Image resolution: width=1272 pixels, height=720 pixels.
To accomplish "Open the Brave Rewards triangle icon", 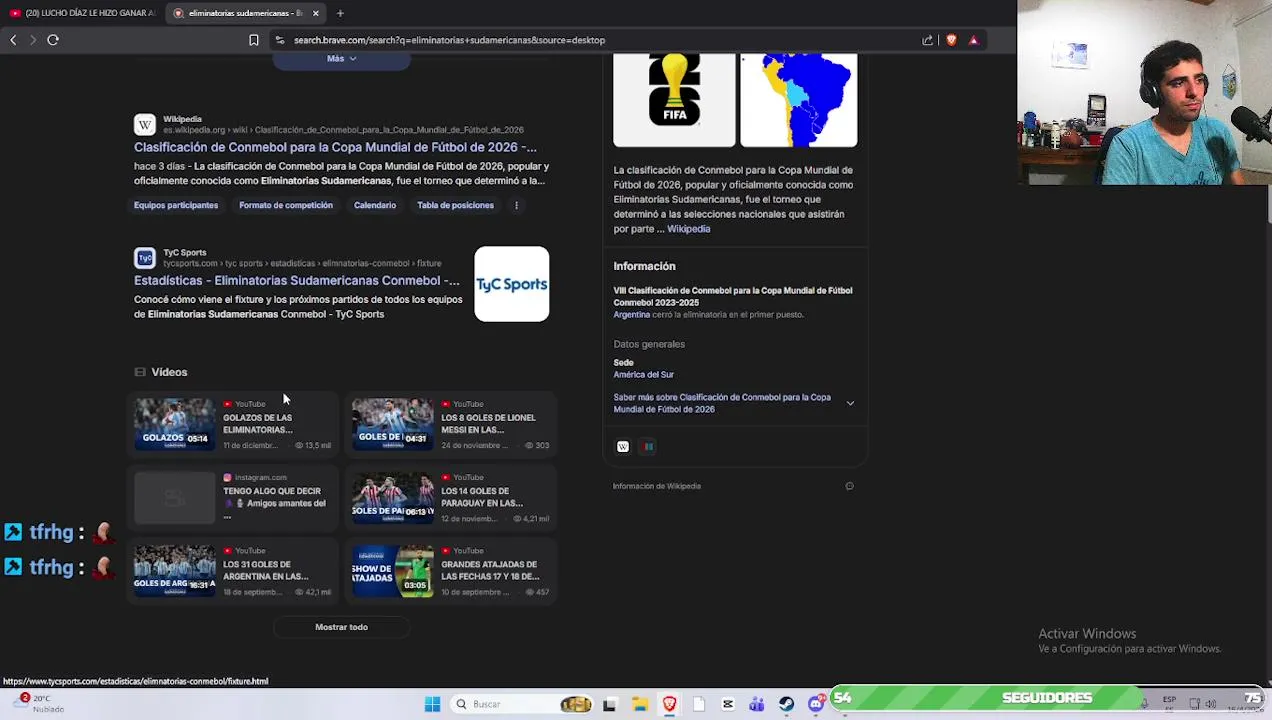I will (x=974, y=40).
